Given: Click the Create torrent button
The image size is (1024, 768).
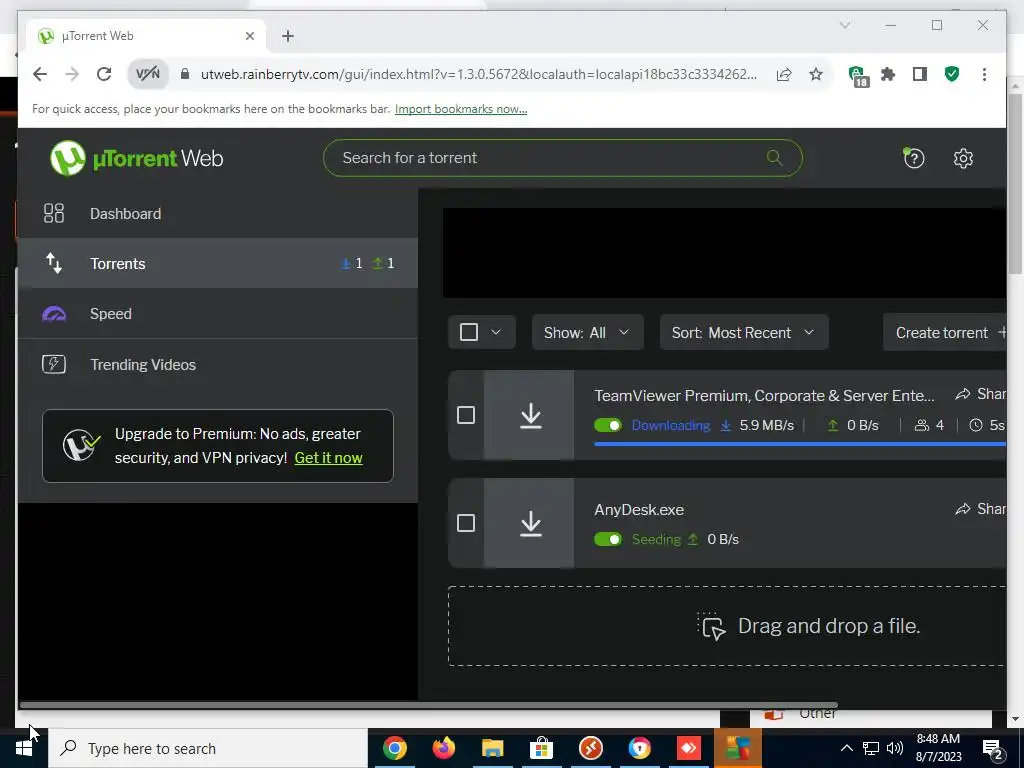Looking at the screenshot, I should pos(944,332).
